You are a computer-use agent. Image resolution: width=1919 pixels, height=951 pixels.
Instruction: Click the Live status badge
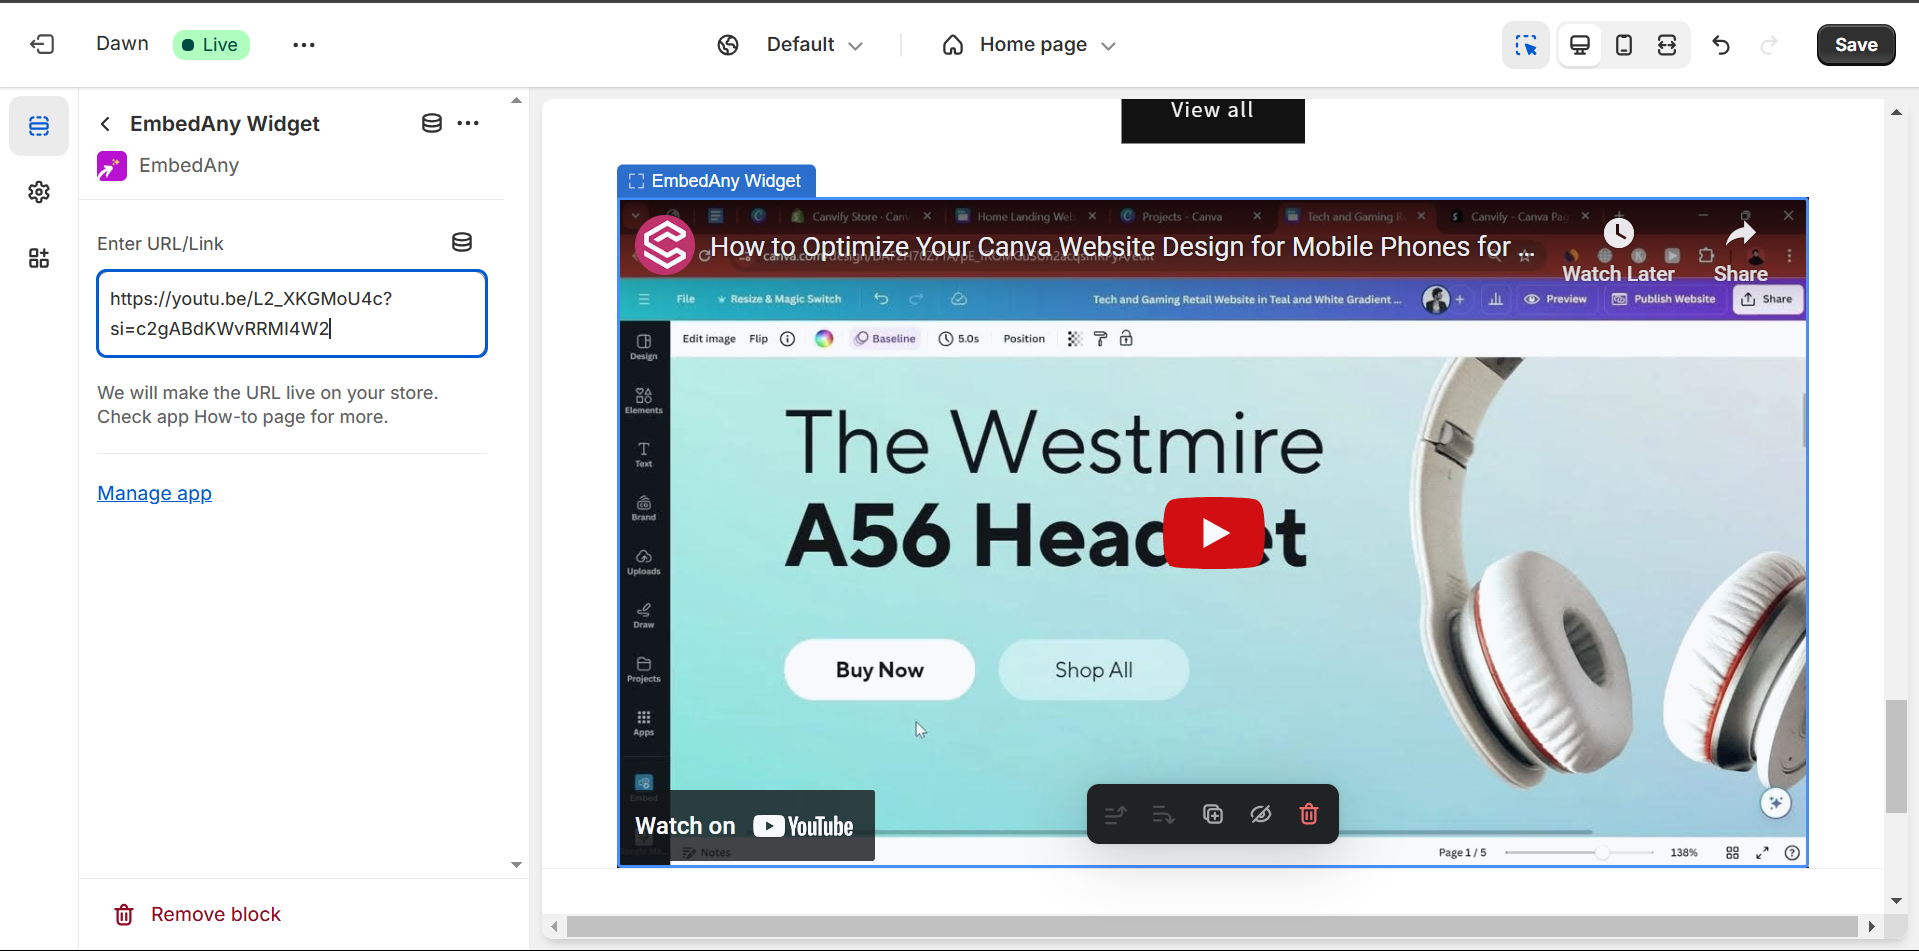[211, 45]
